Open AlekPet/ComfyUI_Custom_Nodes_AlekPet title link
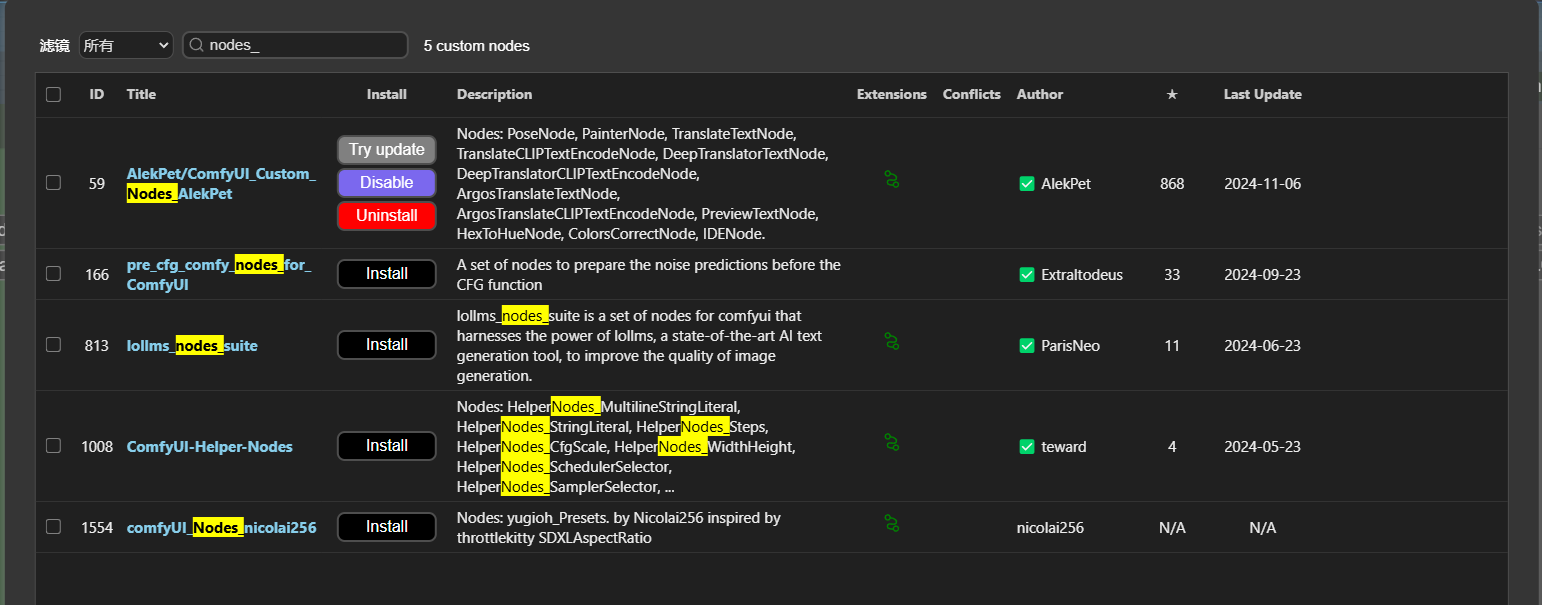This screenshot has height=605, width=1542. pyautogui.click(x=221, y=184)
